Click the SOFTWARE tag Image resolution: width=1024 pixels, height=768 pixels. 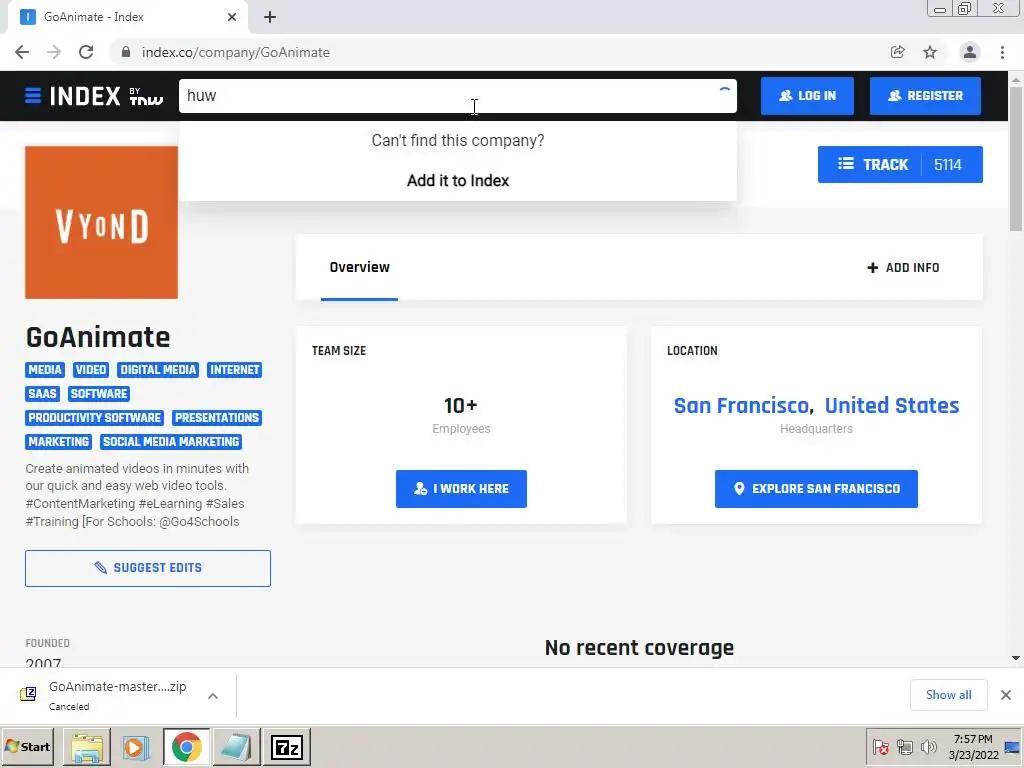click(99, 394)
